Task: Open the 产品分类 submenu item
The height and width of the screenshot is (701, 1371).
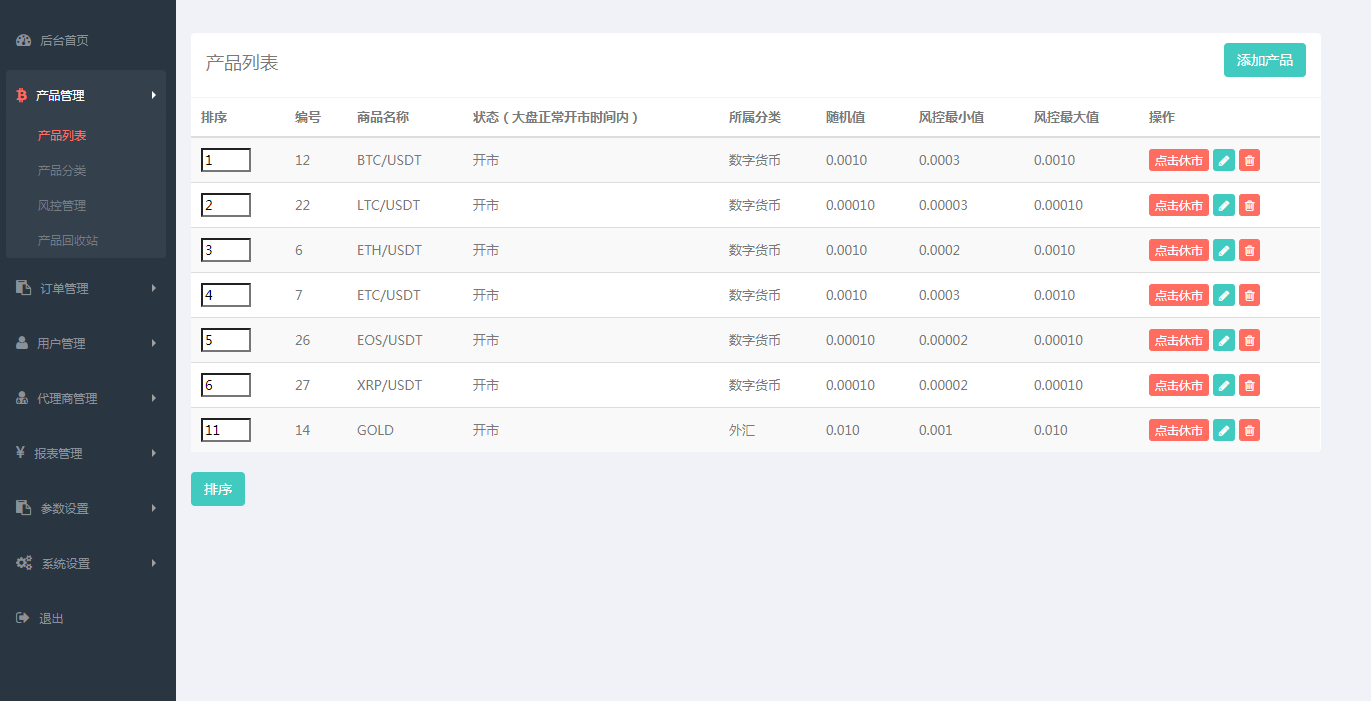Action: [x=62, y=171]
